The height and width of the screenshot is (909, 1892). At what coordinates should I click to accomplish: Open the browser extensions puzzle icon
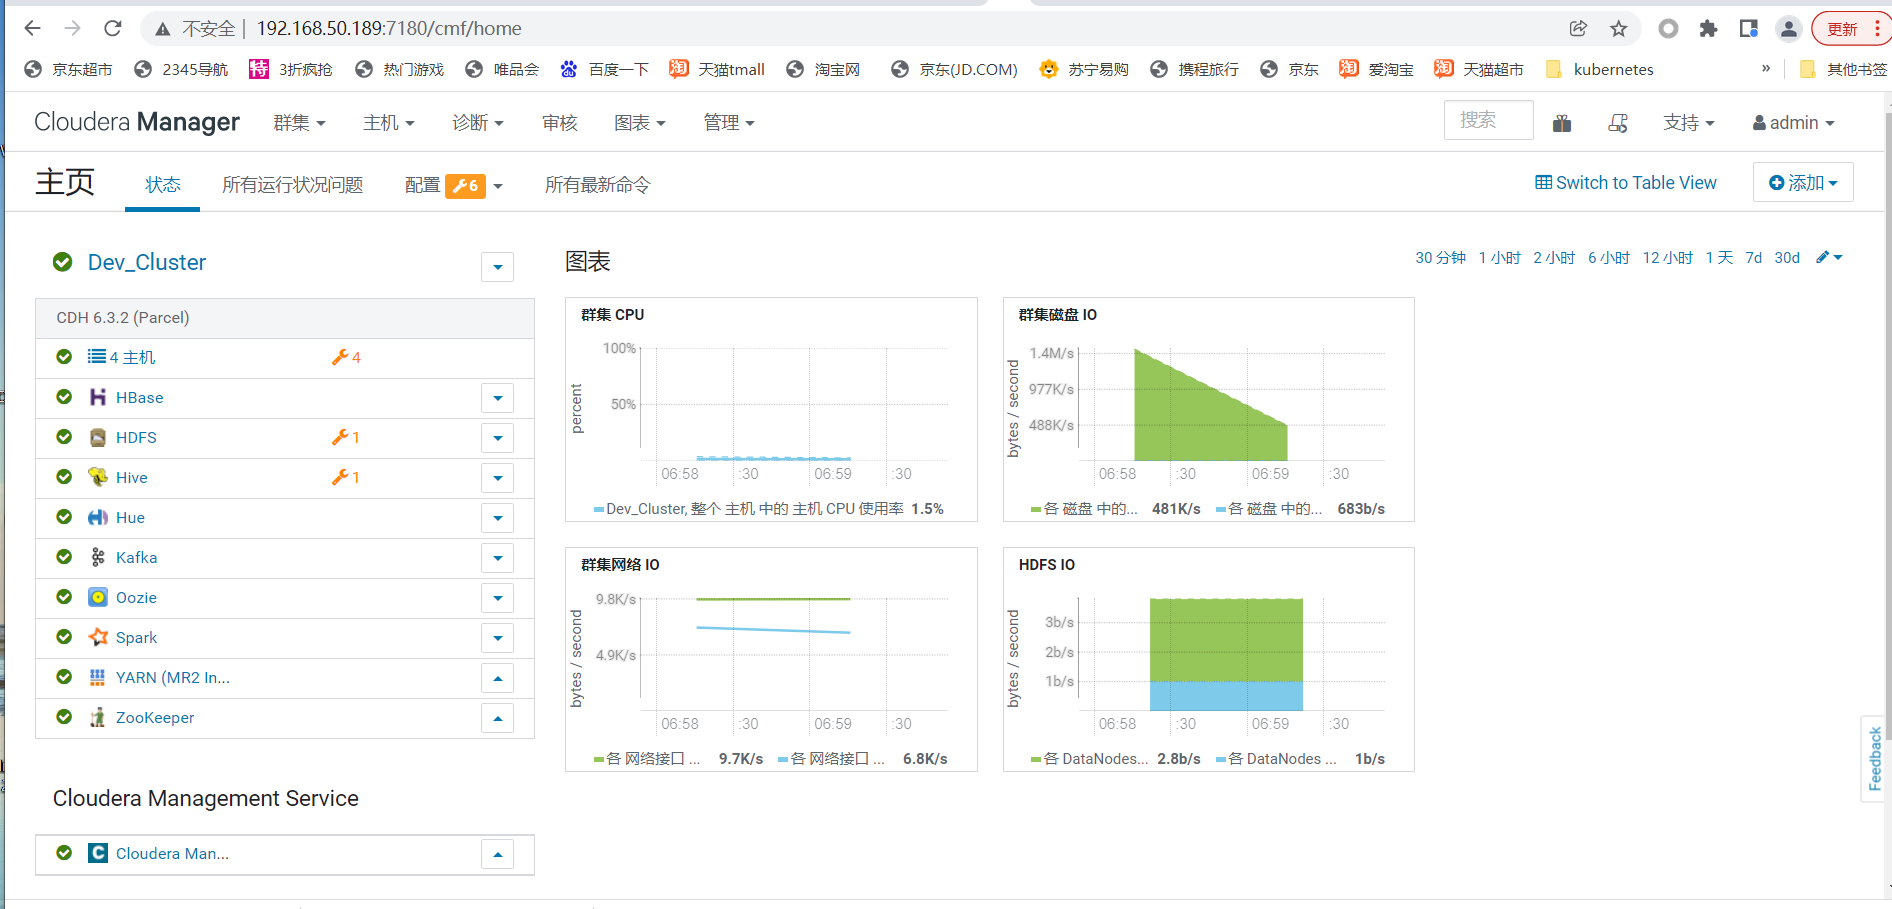1708,28
